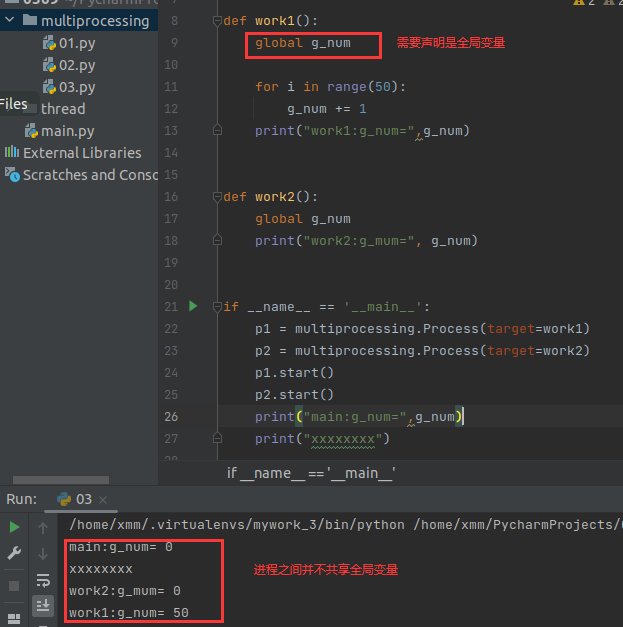Click console output 'work2:g_mum= 0'
623x627 pixels.
coord(125,591)
